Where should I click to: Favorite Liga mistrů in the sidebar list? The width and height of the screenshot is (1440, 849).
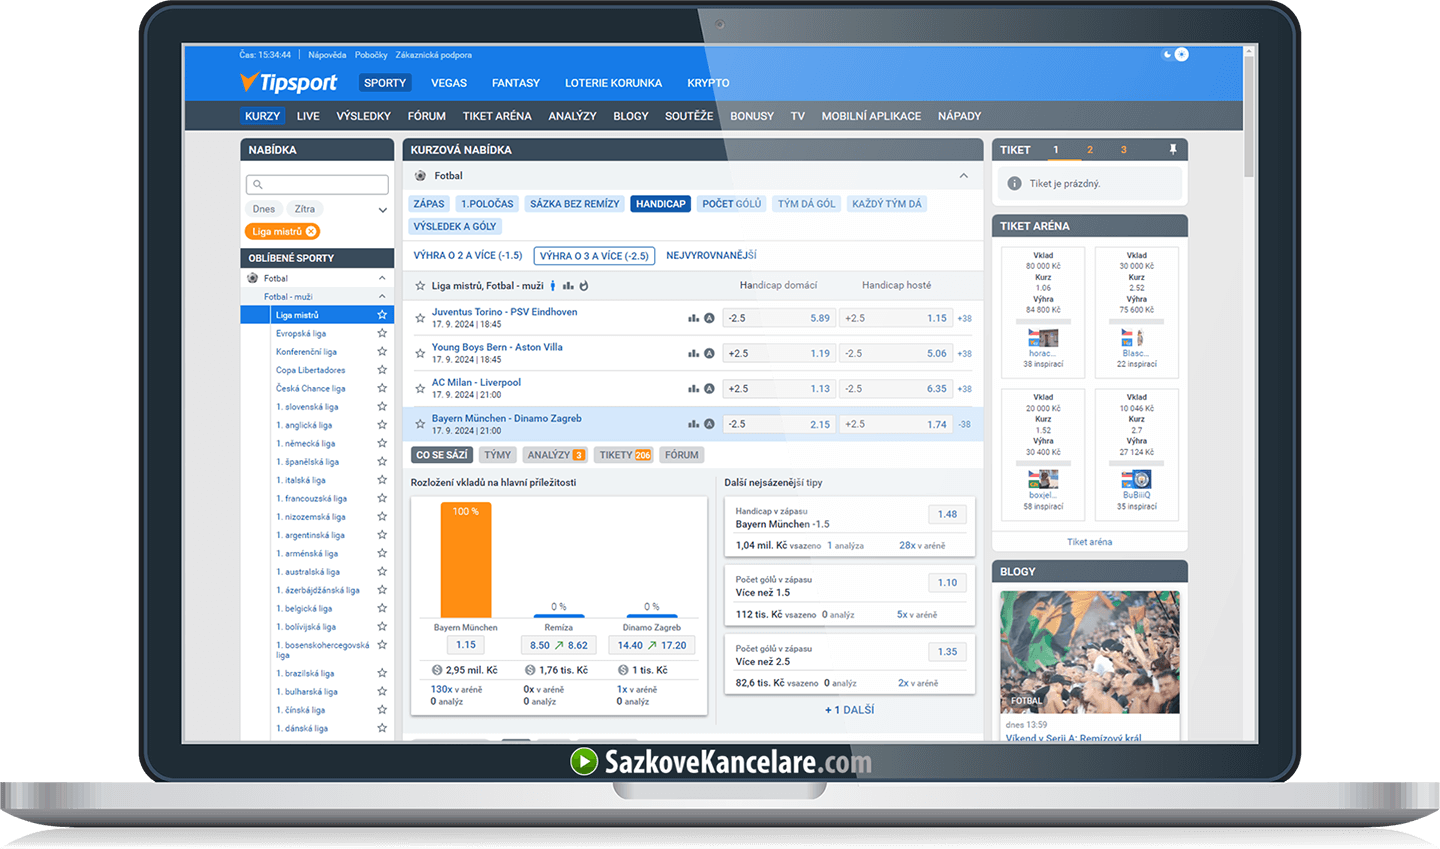pyautogui.click(x=382, y=315)
